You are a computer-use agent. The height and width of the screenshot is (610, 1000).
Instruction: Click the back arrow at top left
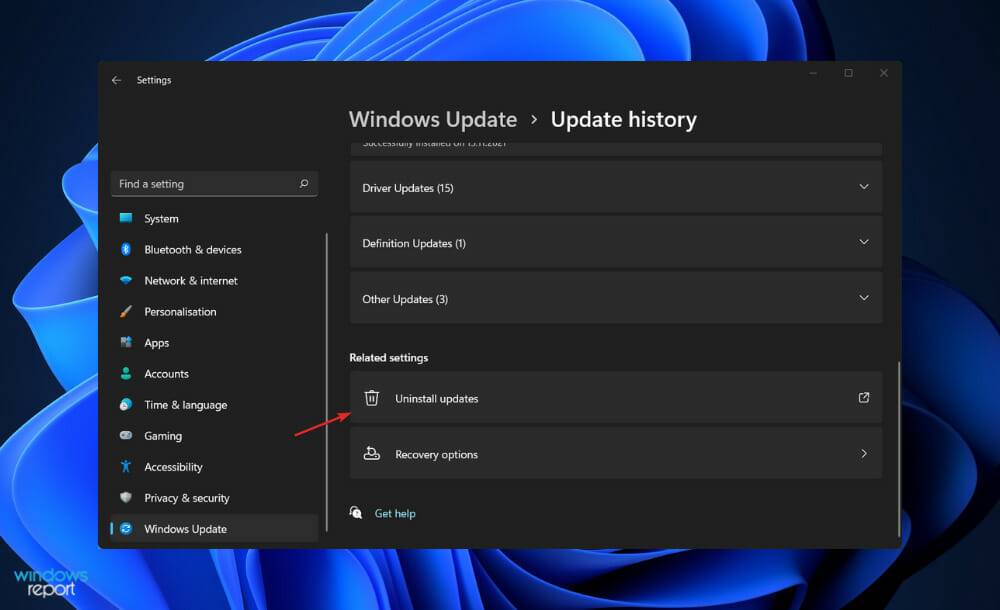pyautogui.click(x=117, y=80)
